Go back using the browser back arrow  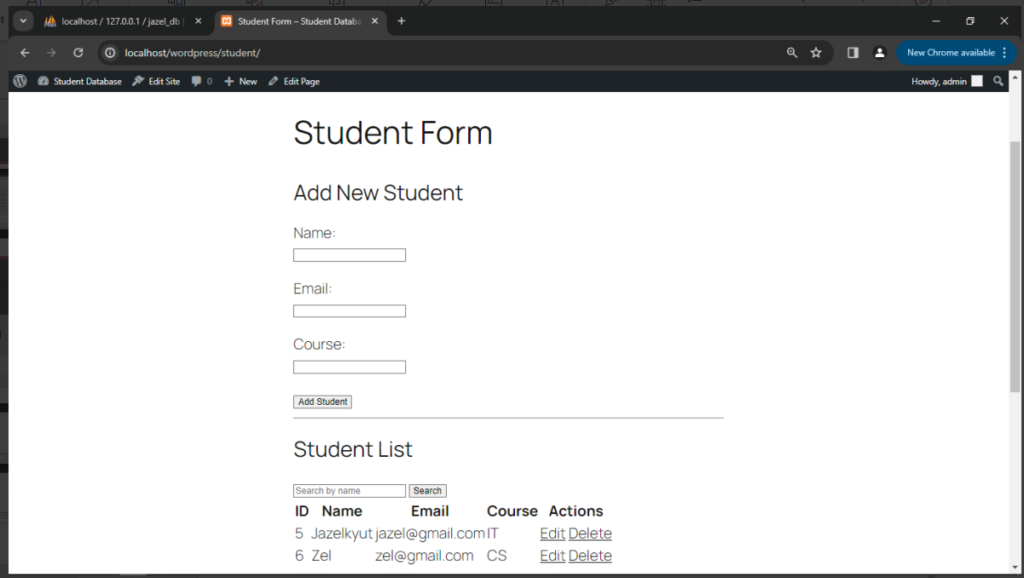point(25,53)
